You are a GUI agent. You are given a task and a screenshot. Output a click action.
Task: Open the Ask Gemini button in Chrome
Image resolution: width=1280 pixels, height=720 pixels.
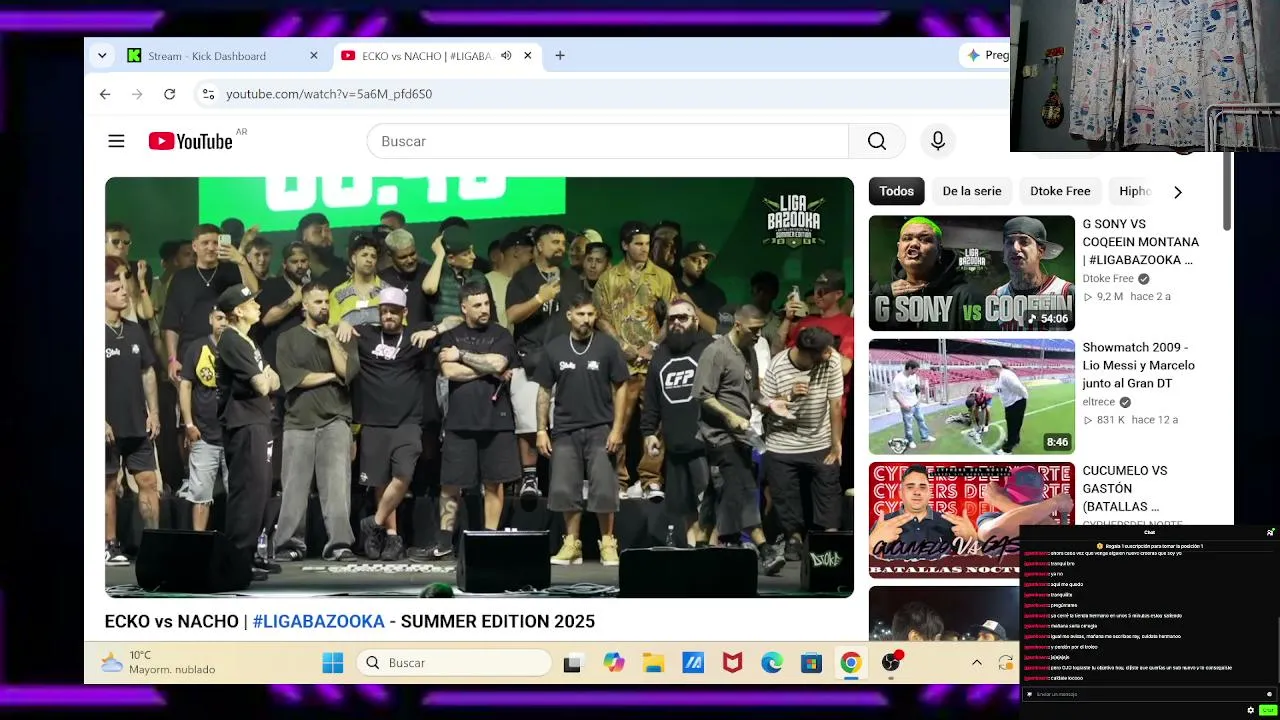986,56
